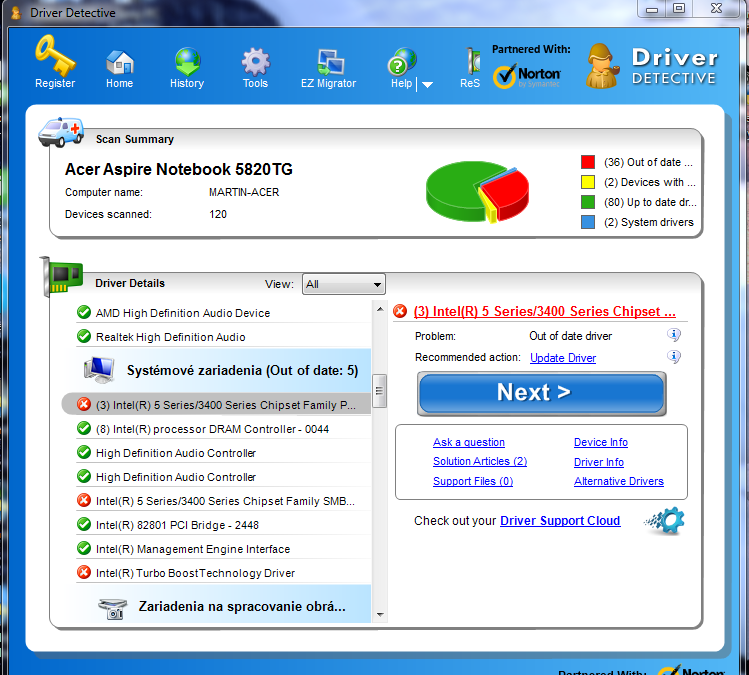
Task: Click the driver list scrollbar thumb
Action: click(x=379, y=391)
